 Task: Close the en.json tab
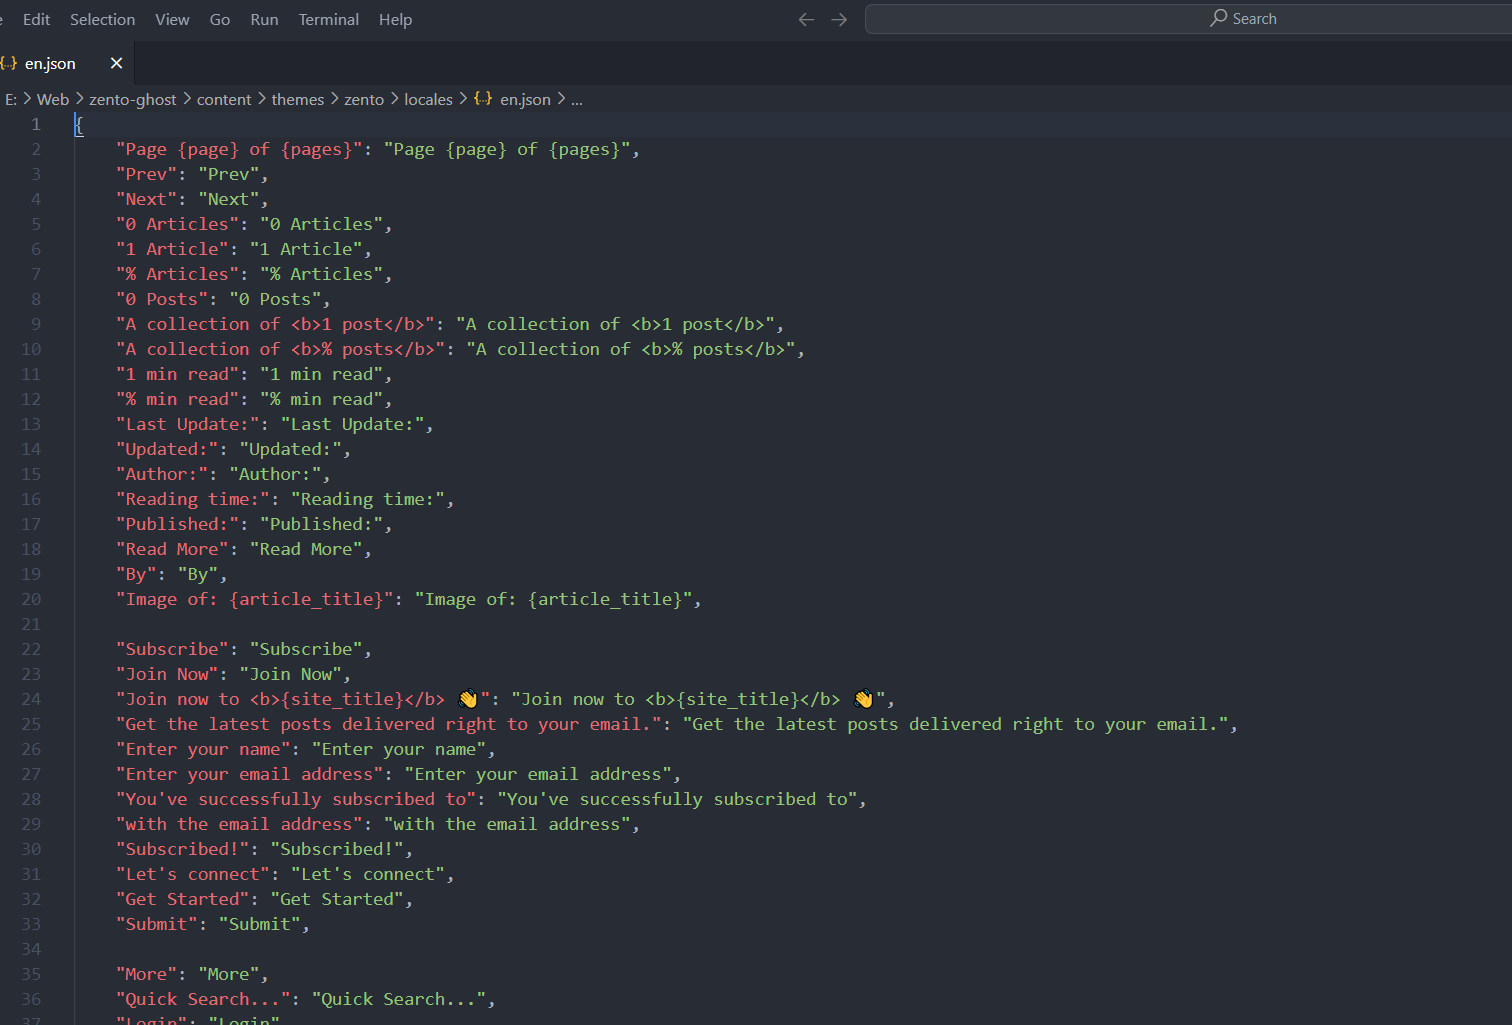pos(116,63)
